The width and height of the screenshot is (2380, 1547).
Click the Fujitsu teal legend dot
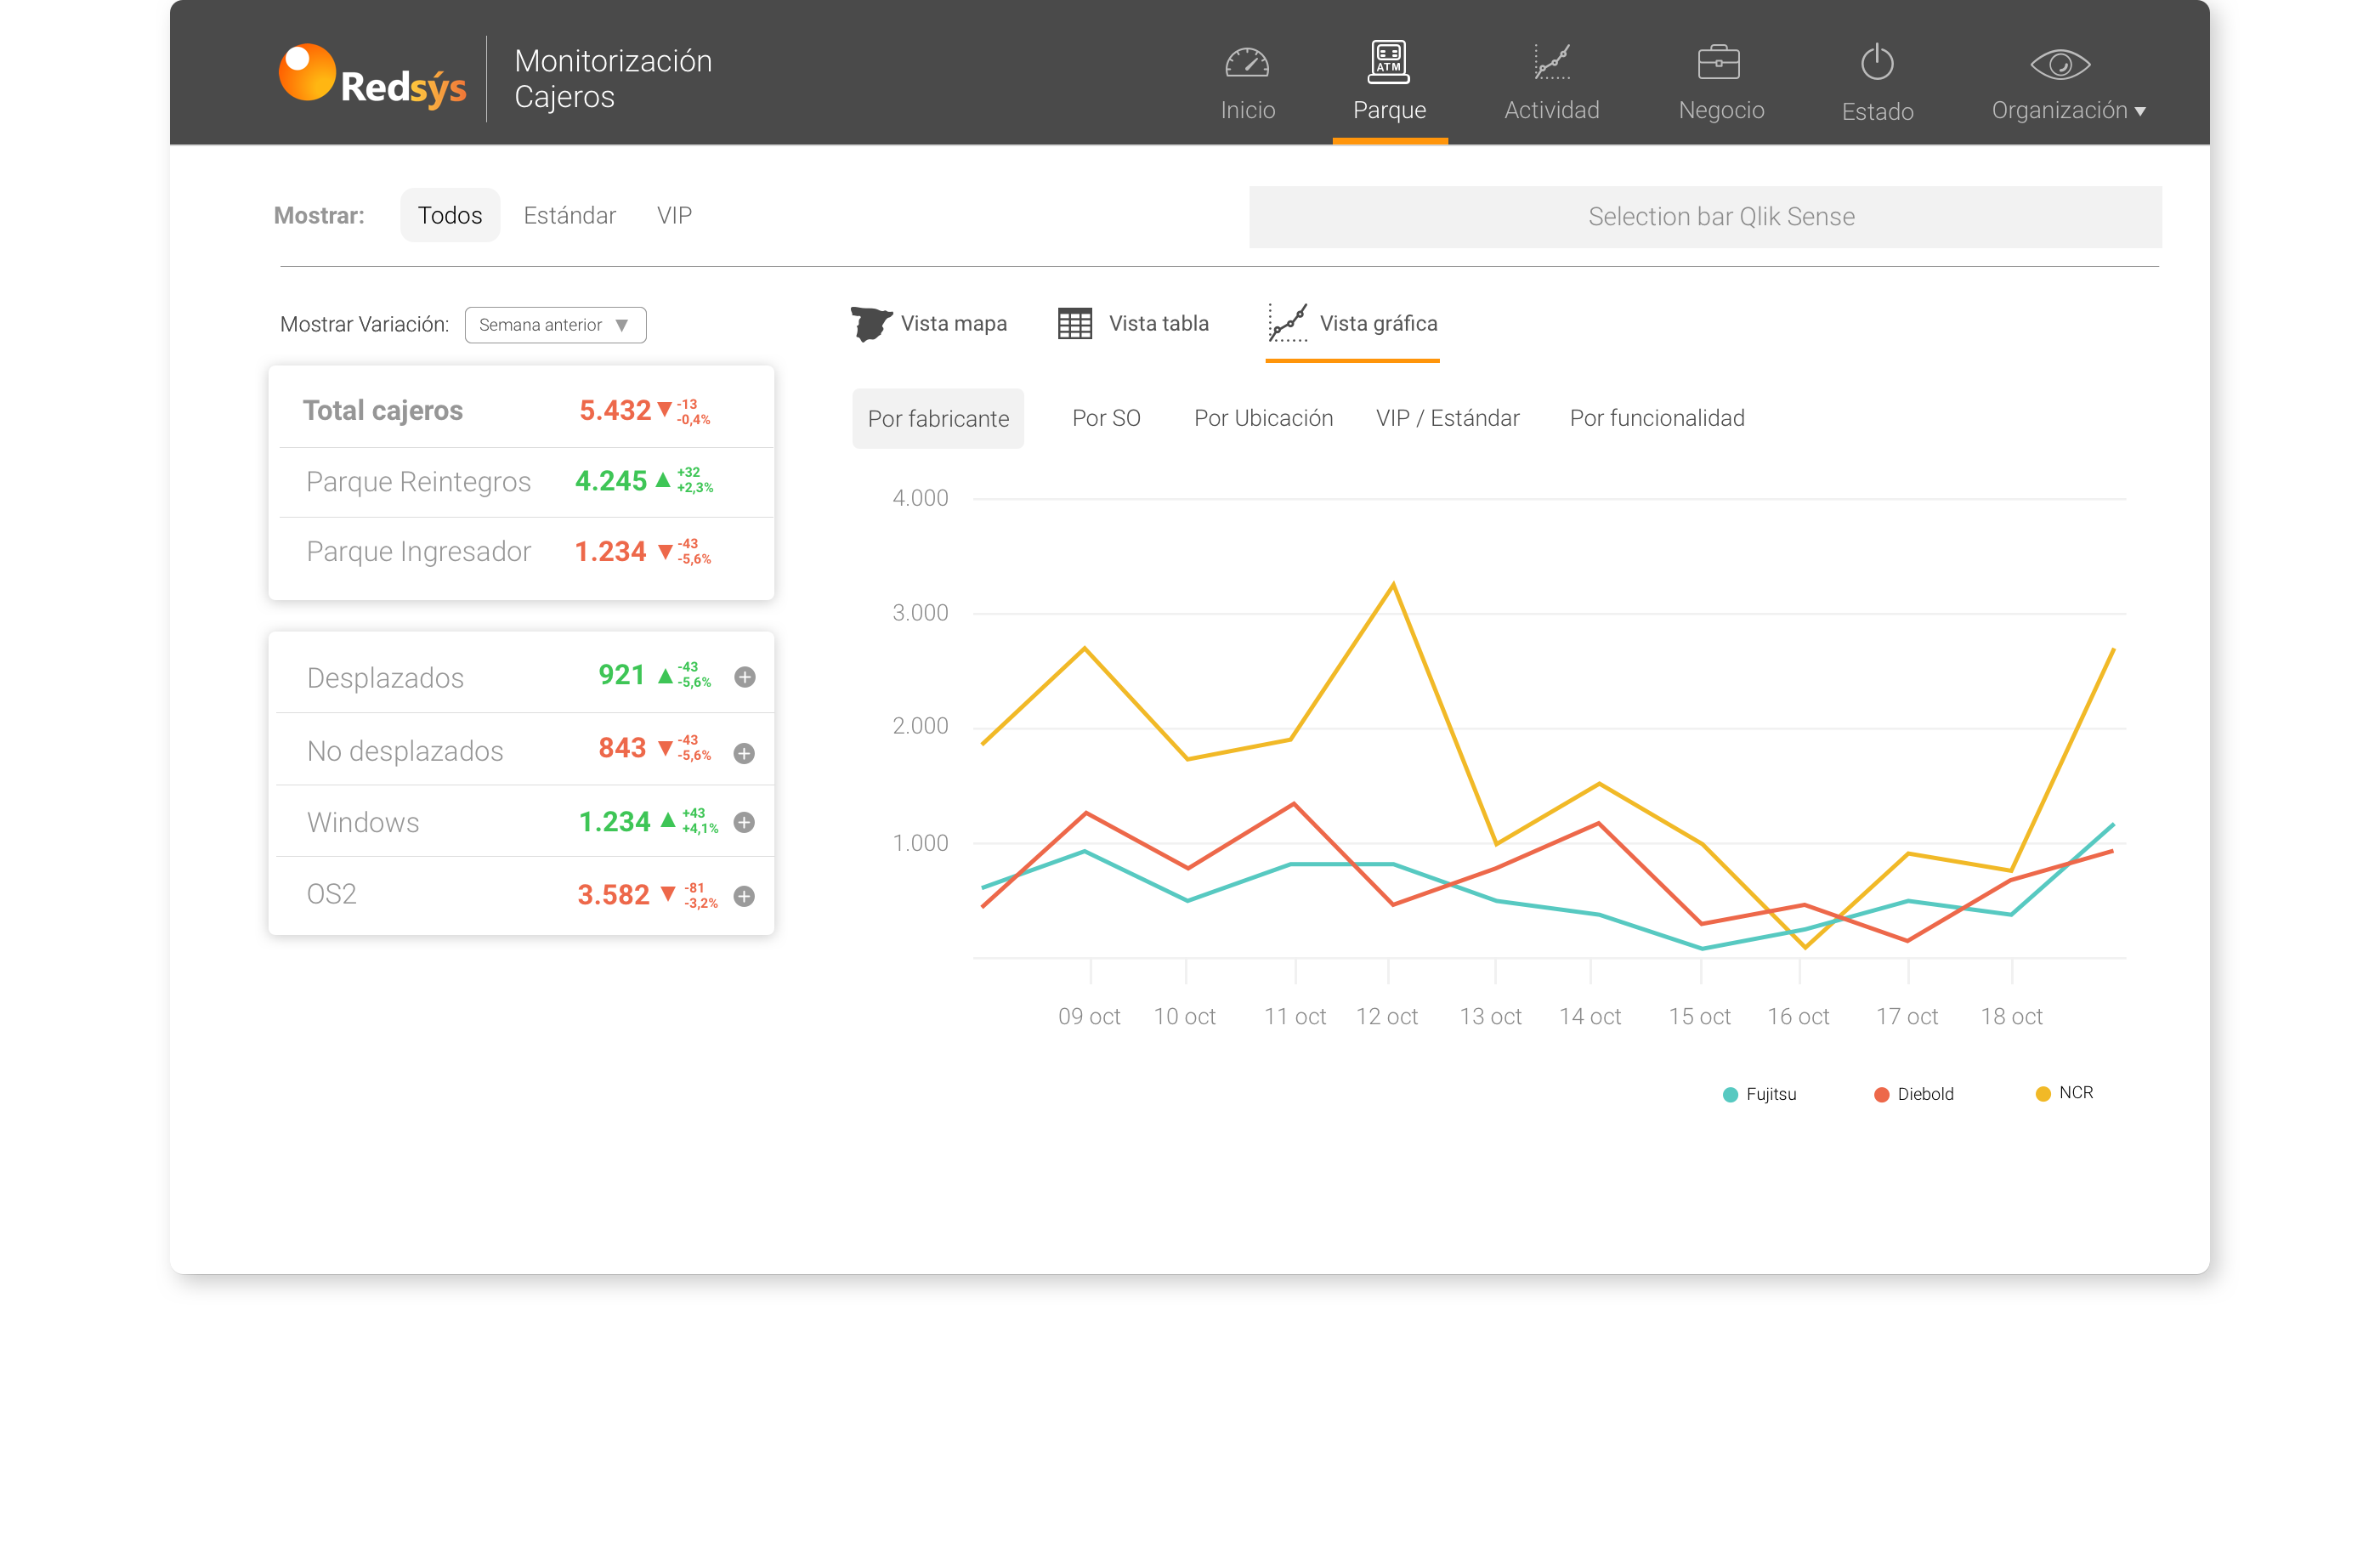[x=1729, y=1094]
